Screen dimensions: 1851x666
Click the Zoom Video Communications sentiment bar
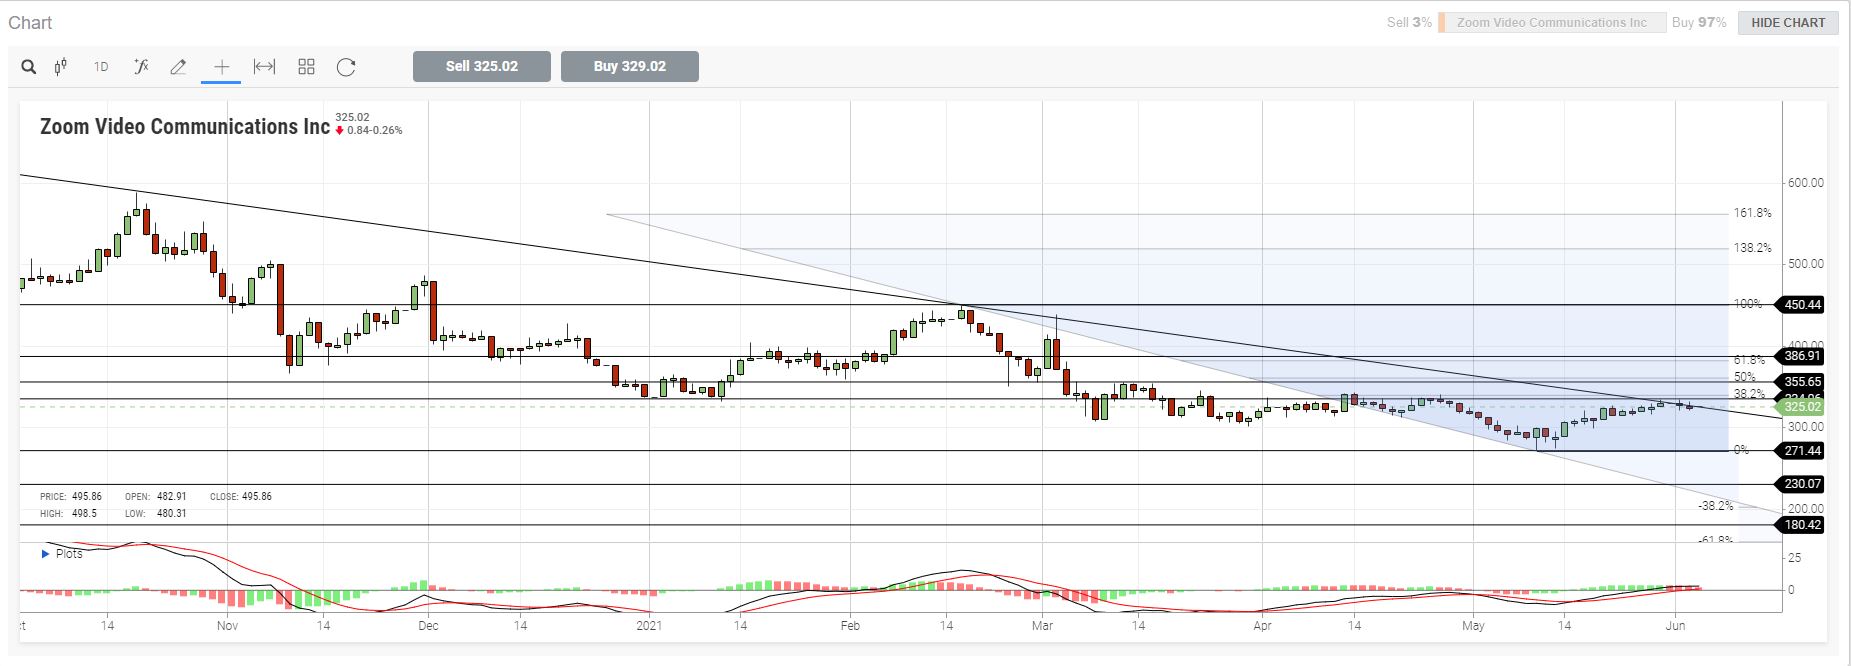(1552, 22)
